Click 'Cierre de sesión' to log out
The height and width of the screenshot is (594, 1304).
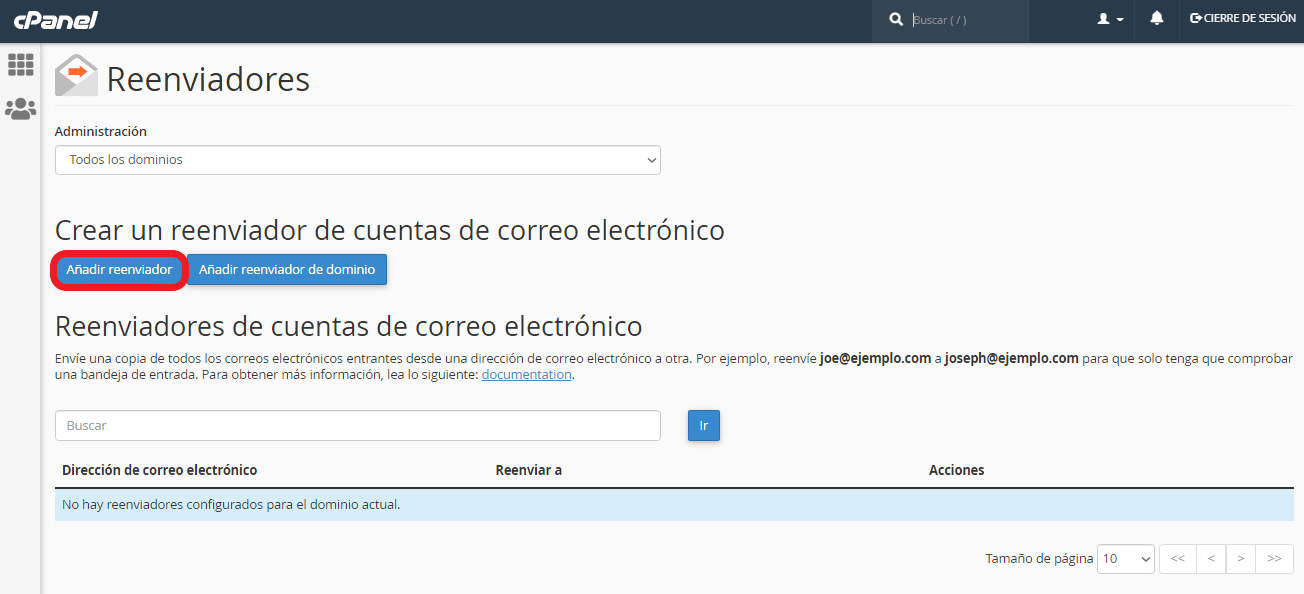click(x=1242, y=19)
